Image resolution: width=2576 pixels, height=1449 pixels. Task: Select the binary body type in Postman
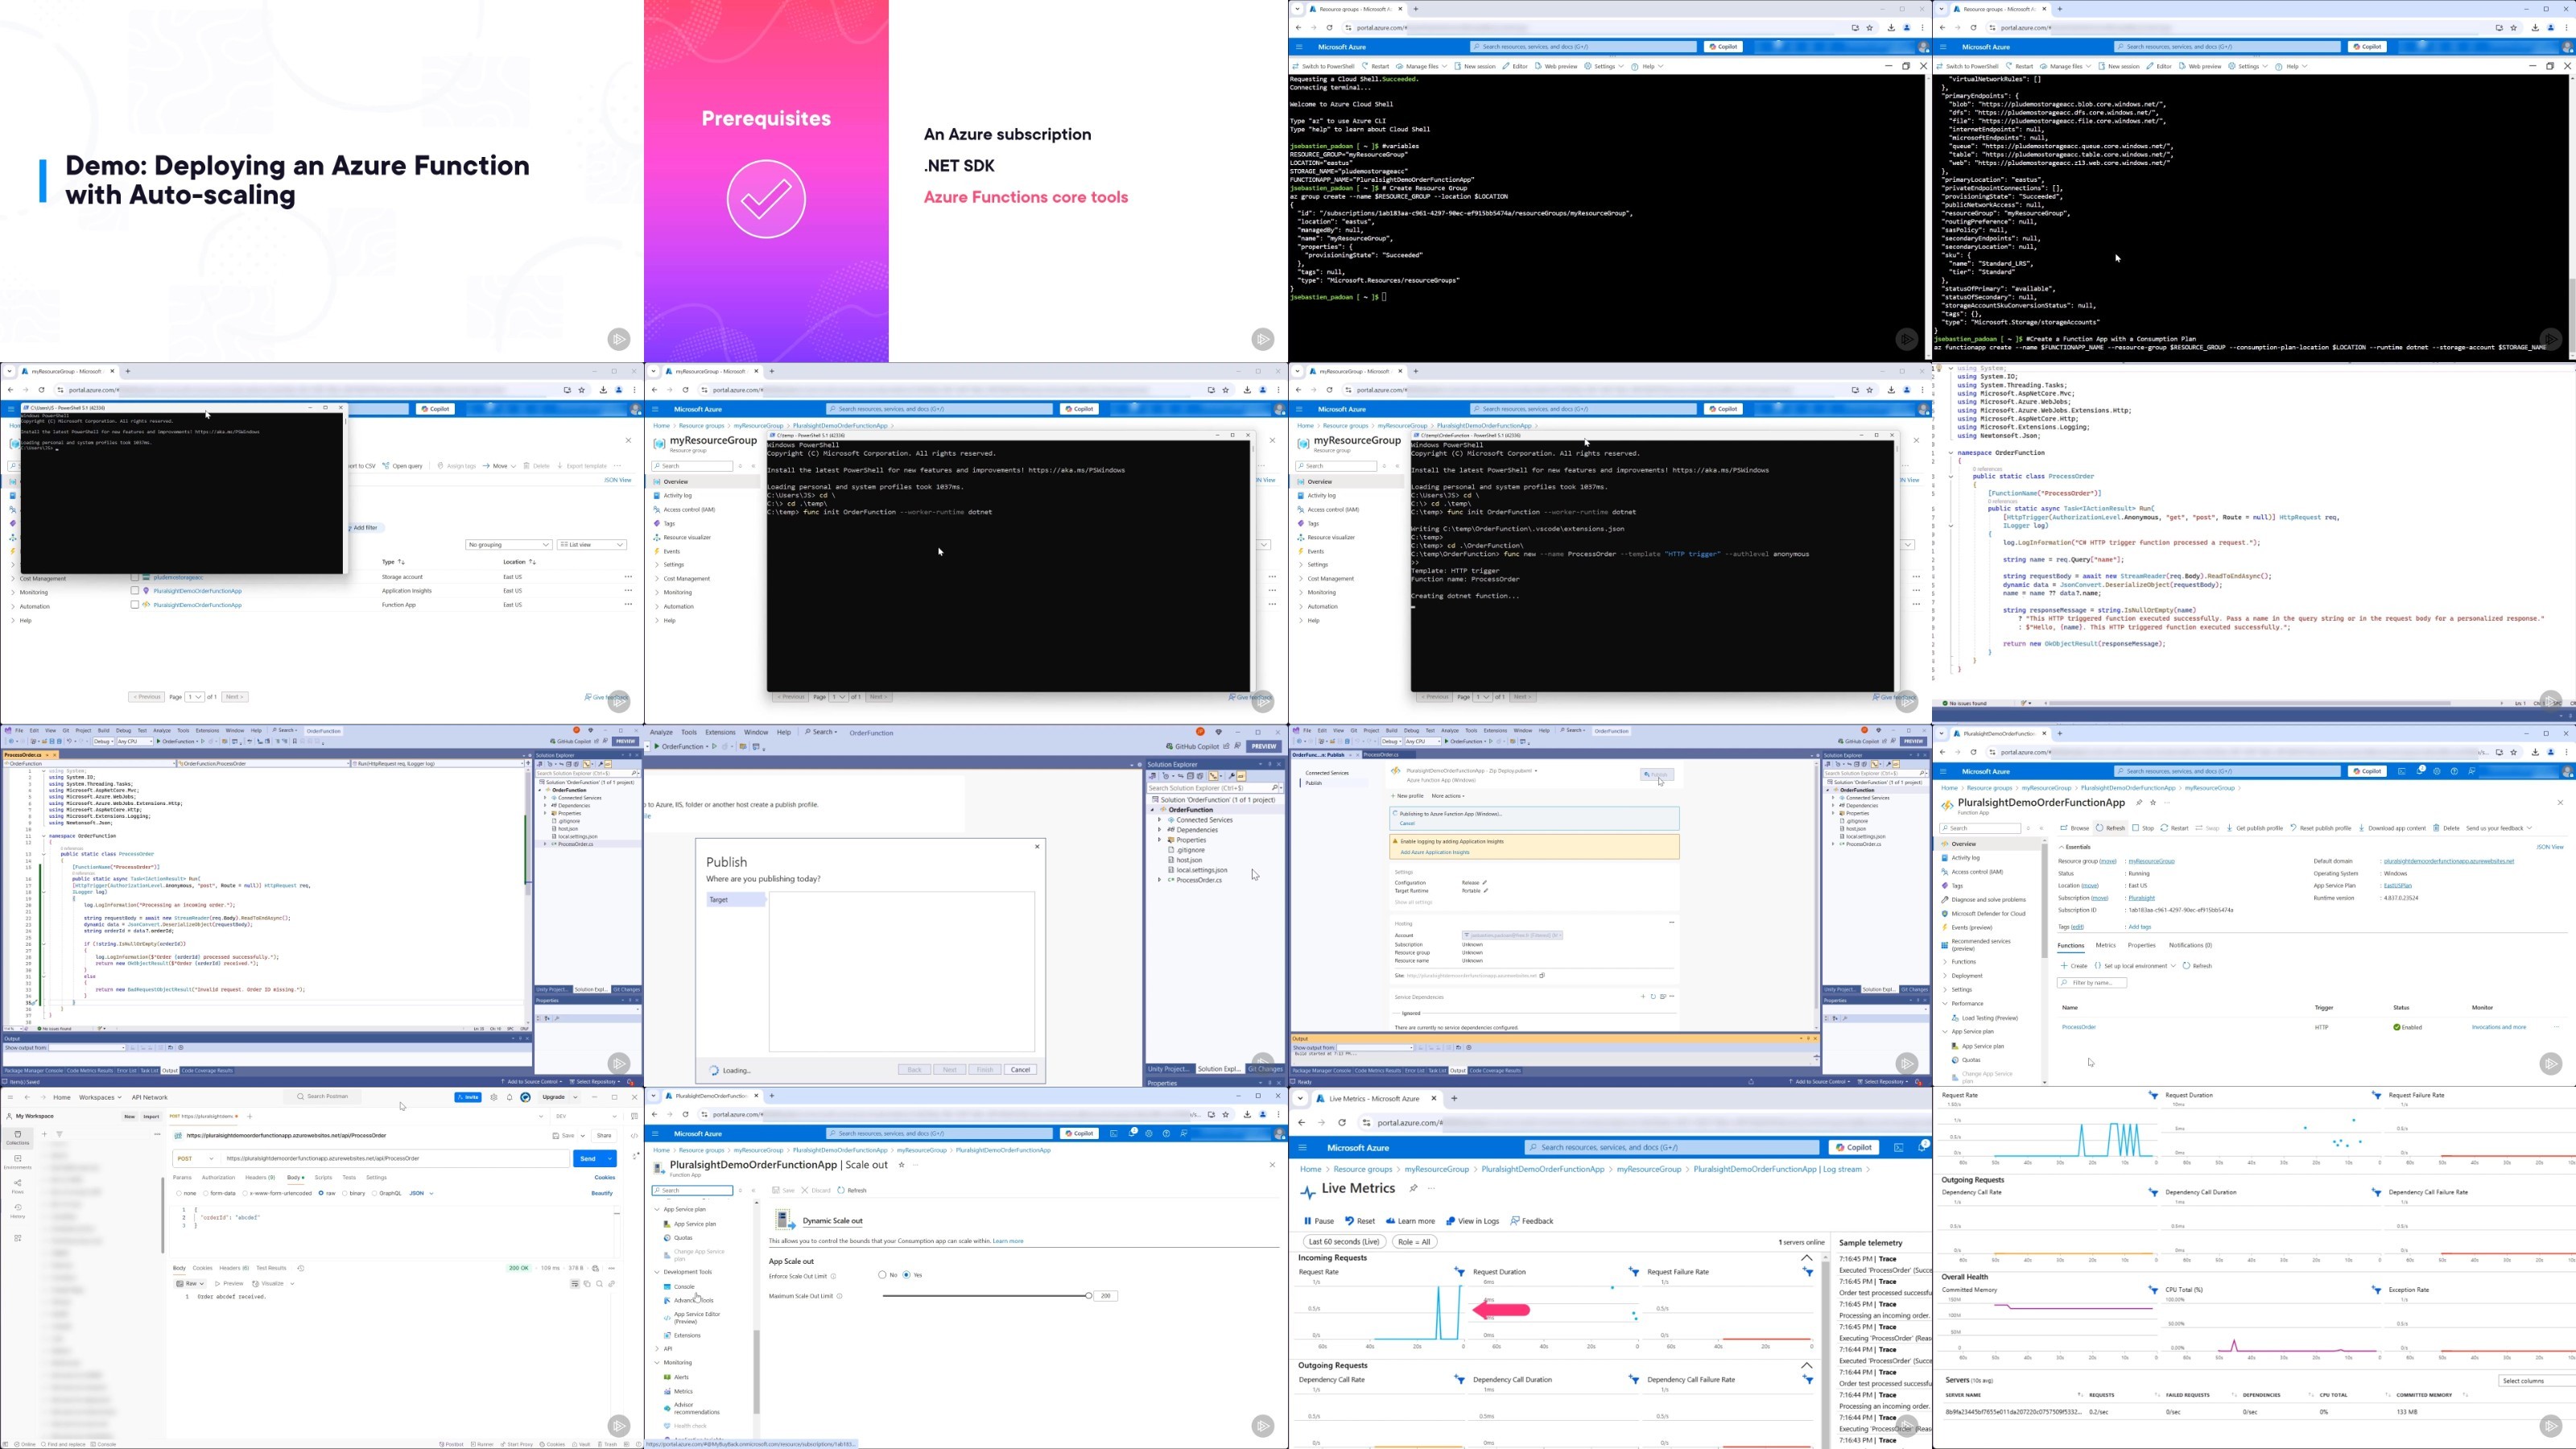click(354, 1193)
